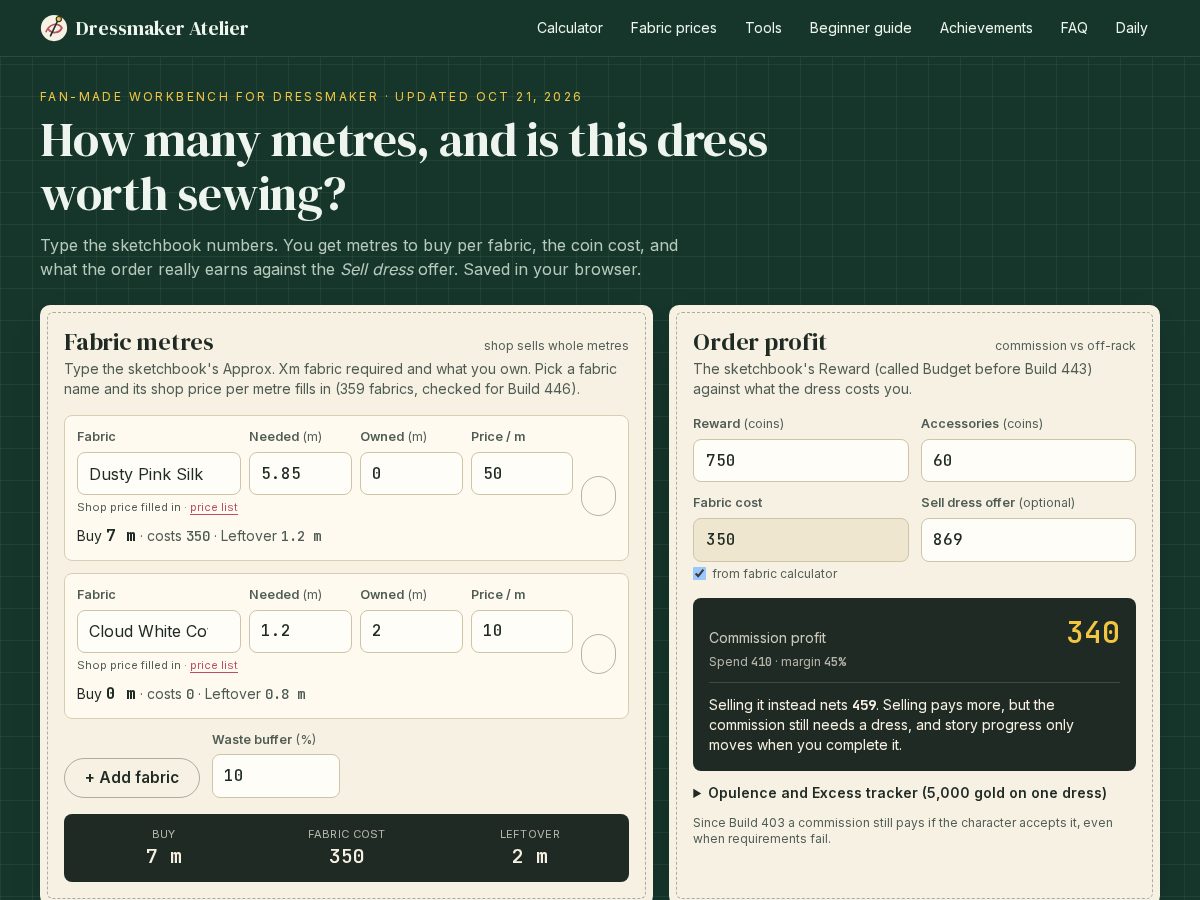Click the LEFTOVER 2 m total
The image size is (1200, 900).
click(x=530, y=848)
